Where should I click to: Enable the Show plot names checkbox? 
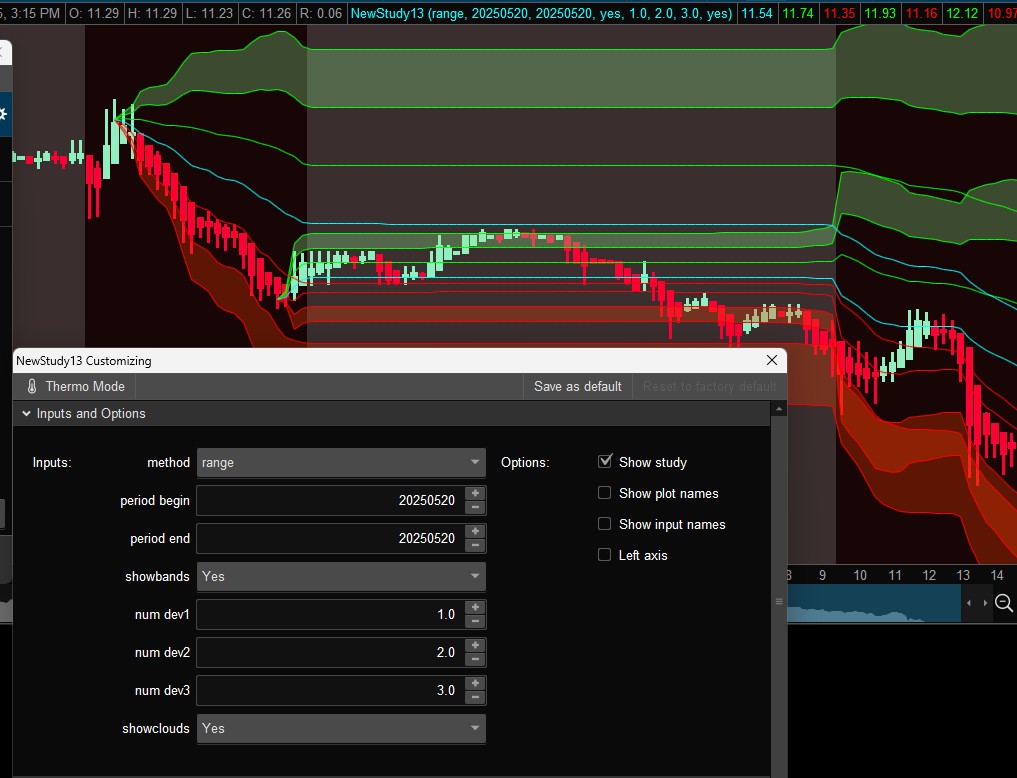point(604,493)
